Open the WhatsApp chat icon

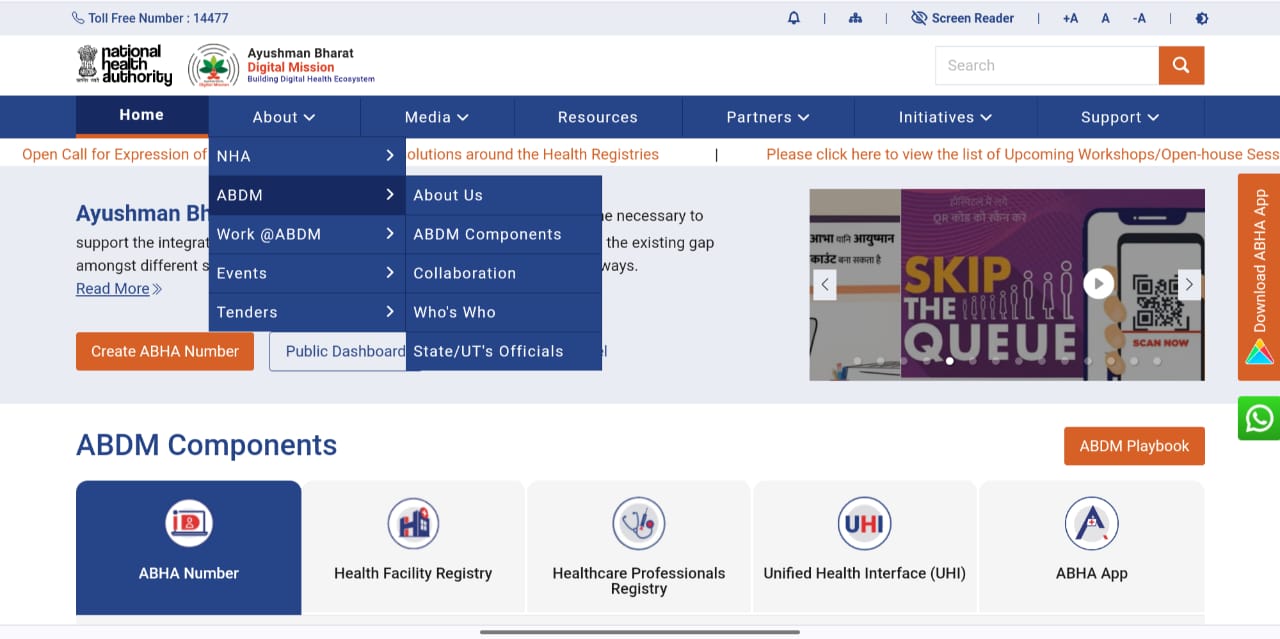point(1258,418)
